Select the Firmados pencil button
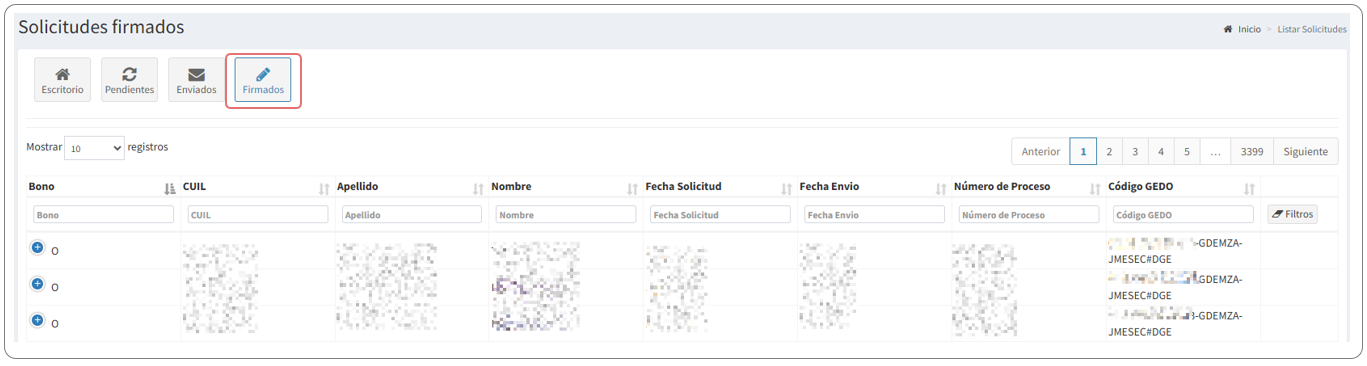The image size is (1367, 366). coord(263,80)
